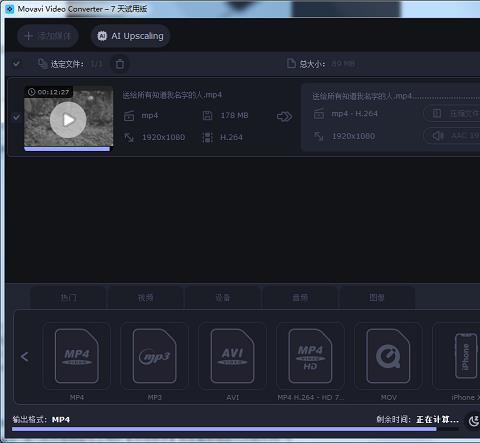Toggle the checkmark for the mp4 file row
Image resolution: width=480 pixels, height=443 pixels.
tap(16, 117)
